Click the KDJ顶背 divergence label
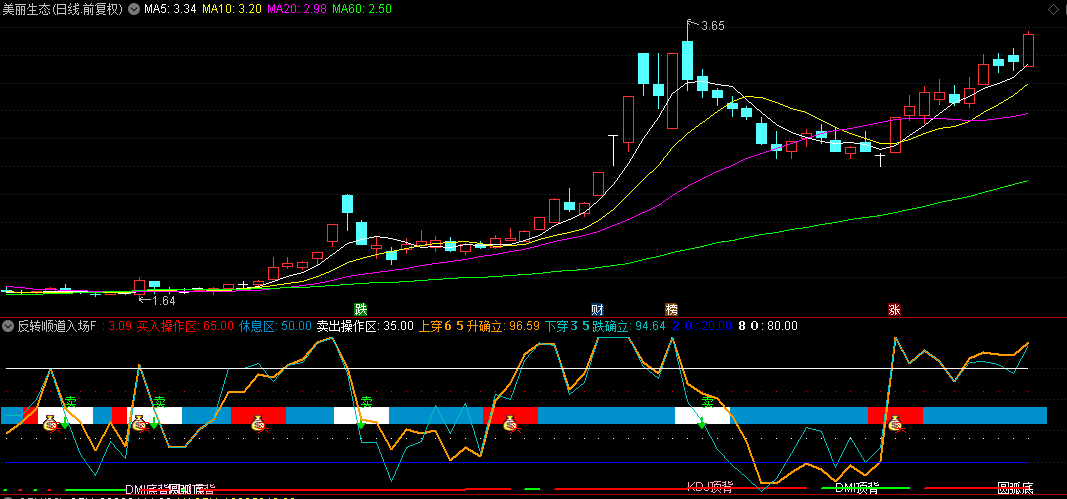Image resolution: width=1067 pixels, height=499 pixels. click(709, 488)
